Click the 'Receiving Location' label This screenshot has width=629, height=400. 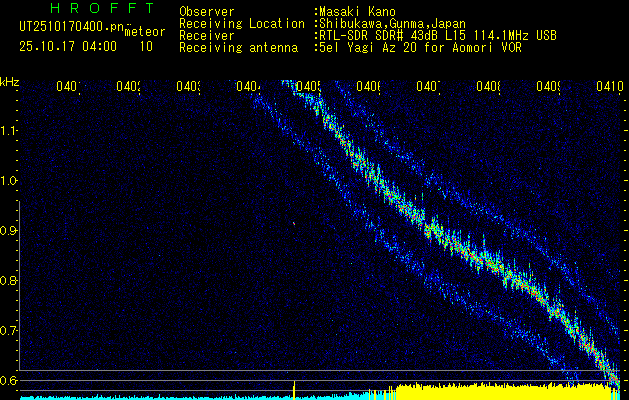[242, 24]
